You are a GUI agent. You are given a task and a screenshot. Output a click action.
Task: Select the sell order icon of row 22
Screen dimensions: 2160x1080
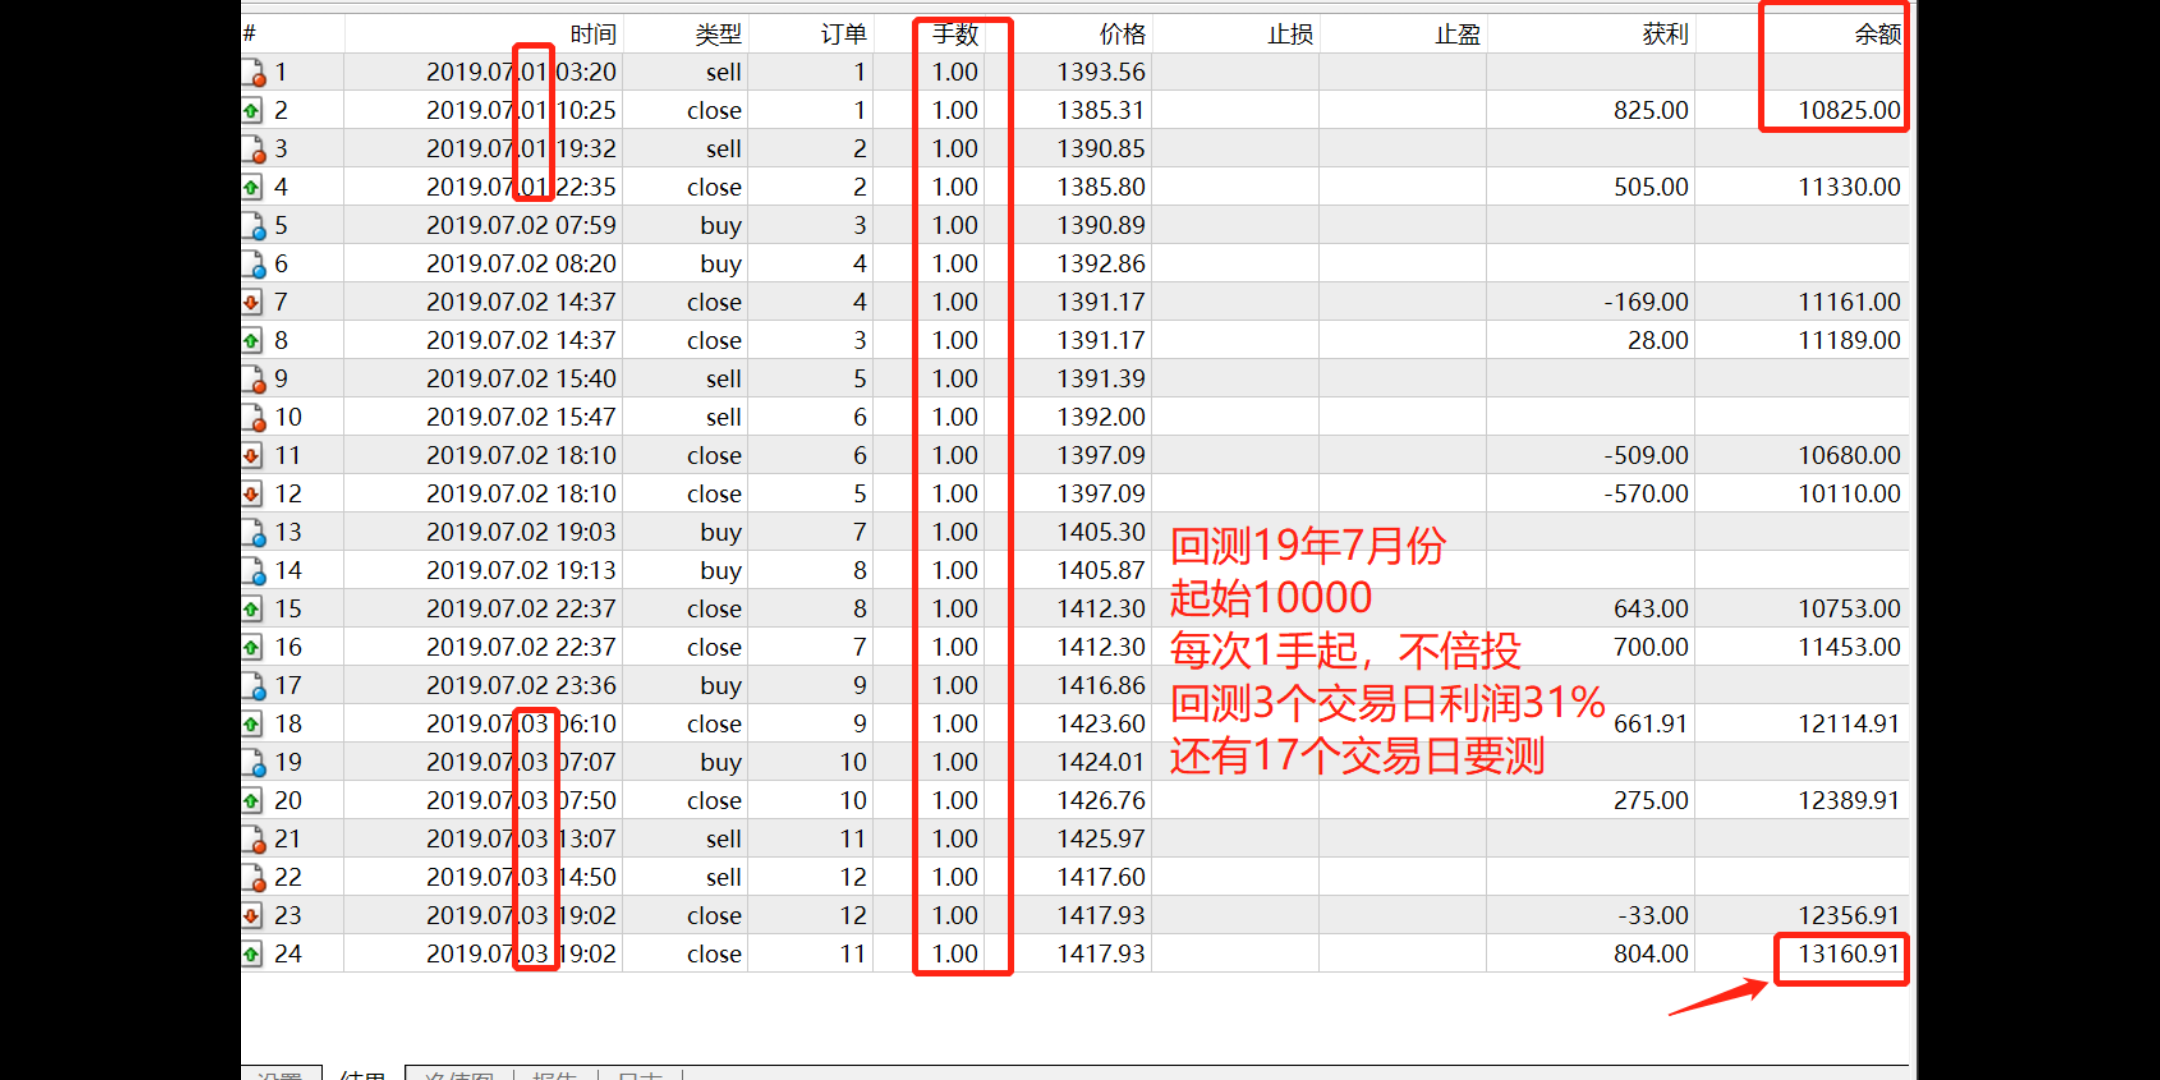[x=253, y=877]
